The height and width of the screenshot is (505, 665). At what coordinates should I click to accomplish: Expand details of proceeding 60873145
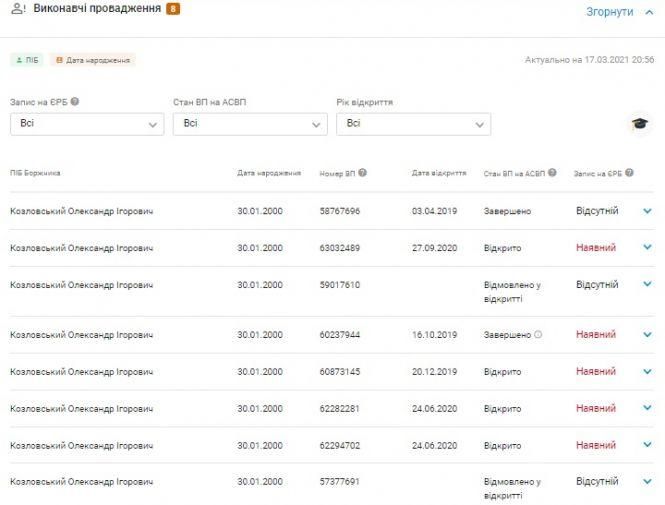coord(647,371)
